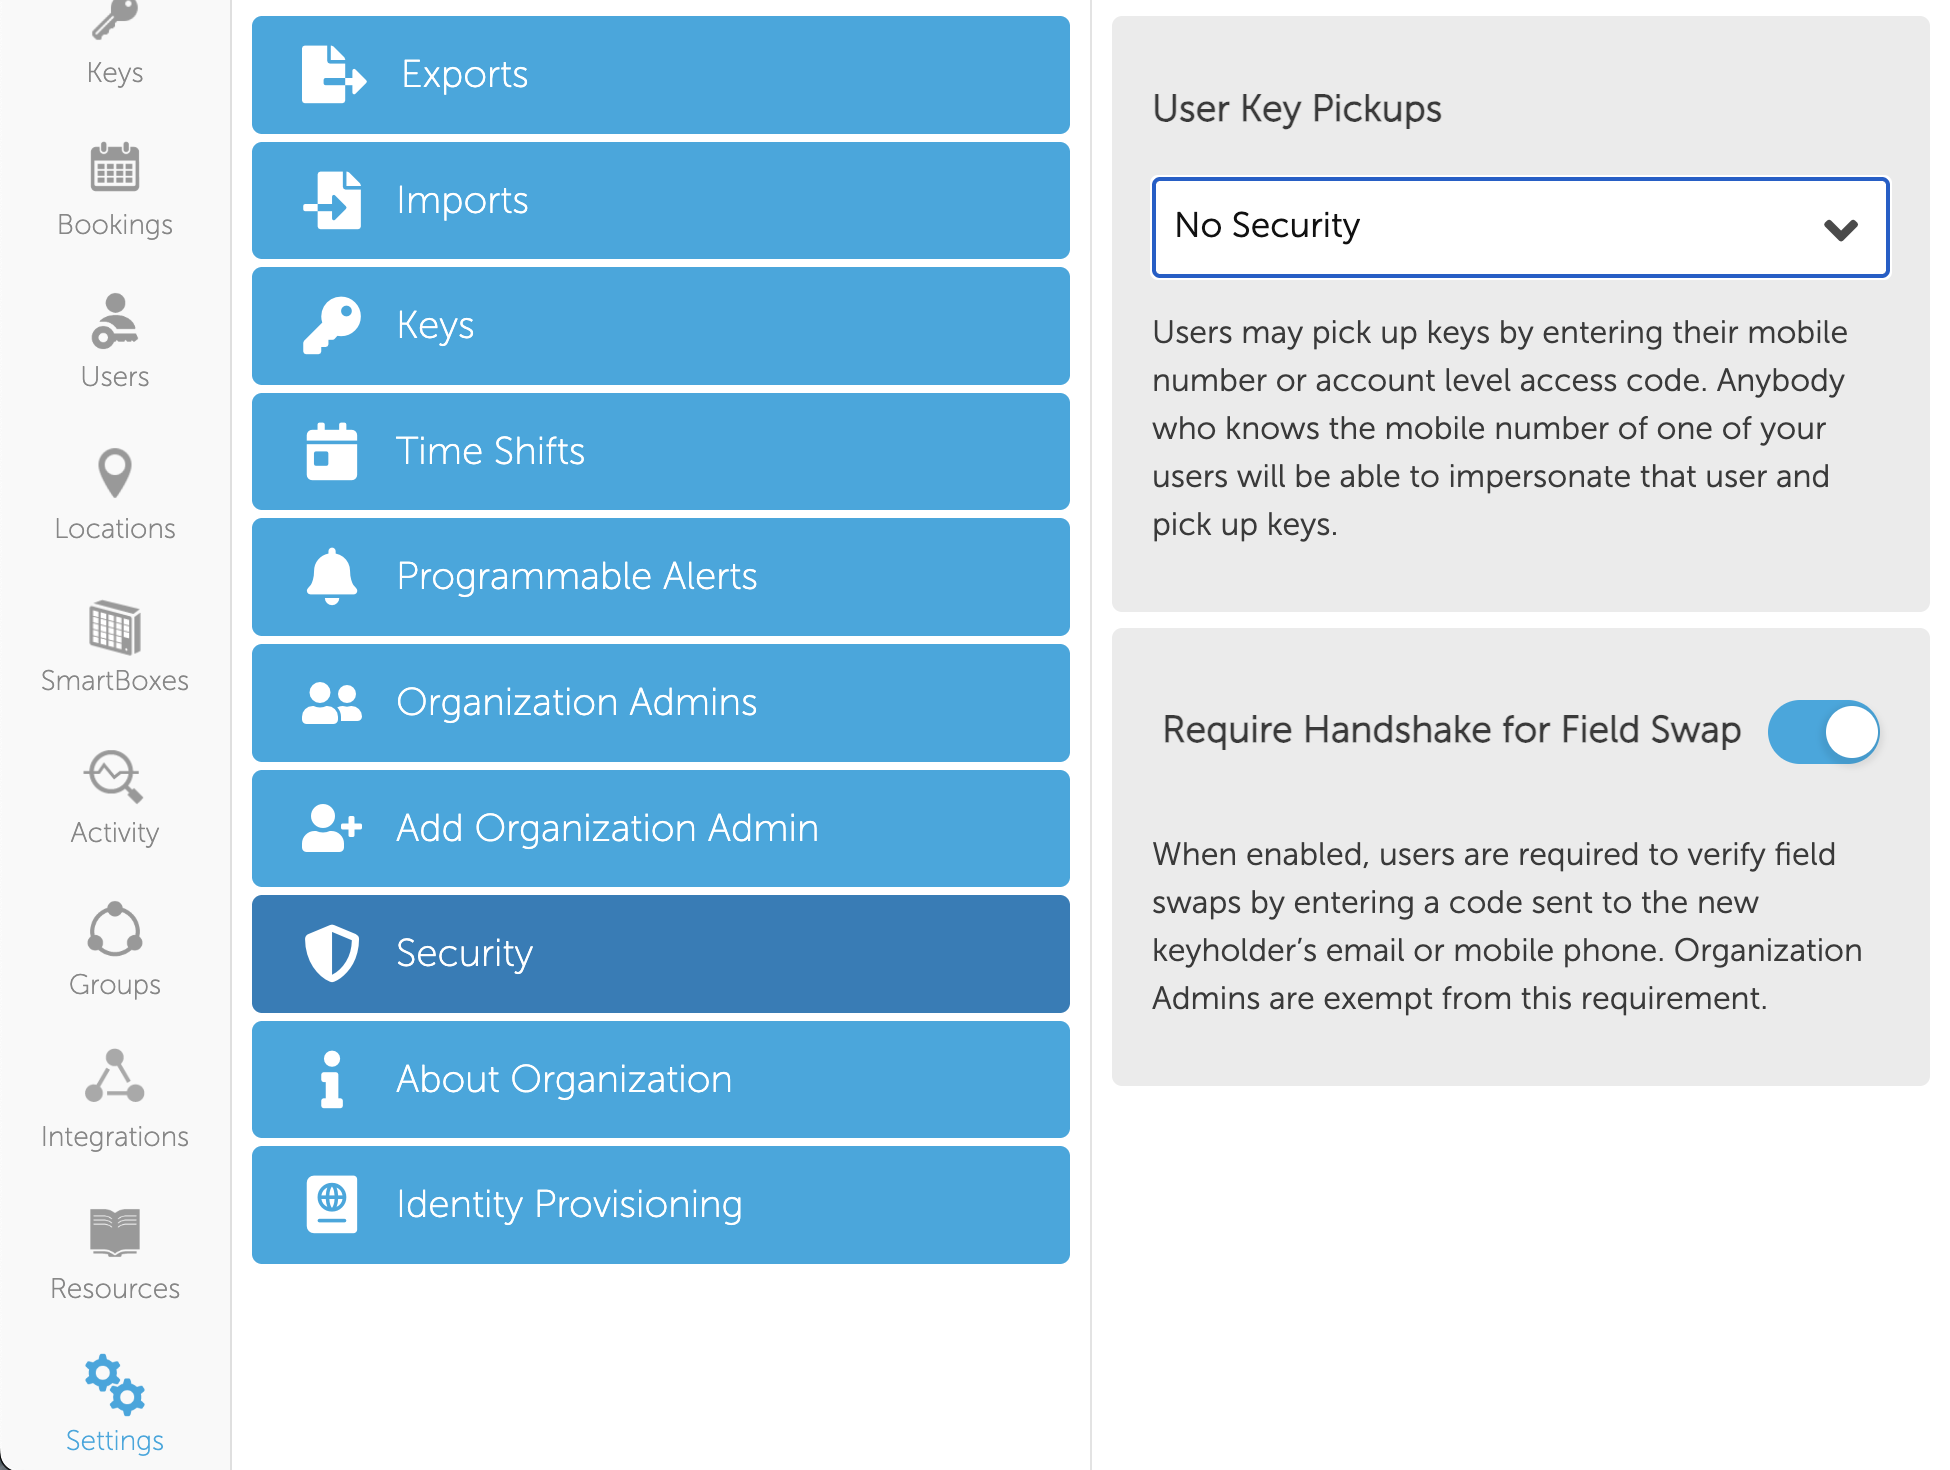This screenshot has width=1950, height=1470.
Task: Open Programmable Alerts settings
Action: 661,577
